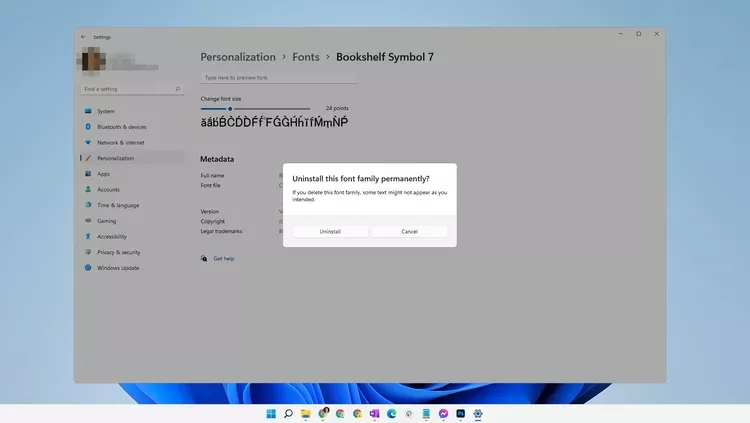Click the "Bookshelf Symbol 7" page title
The height and width of the screenshot is (423, 750).
pyautogui.click(x=385, y=57)
